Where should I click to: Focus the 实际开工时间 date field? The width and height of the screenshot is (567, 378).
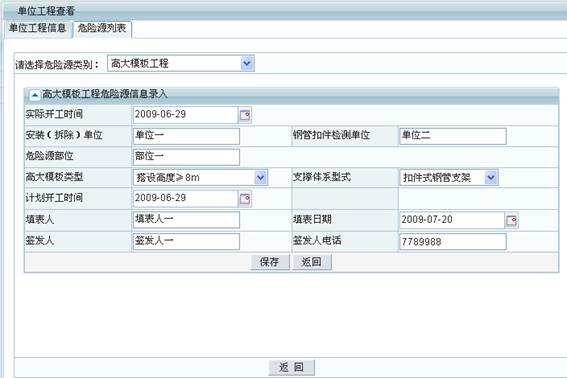(186, 115)
